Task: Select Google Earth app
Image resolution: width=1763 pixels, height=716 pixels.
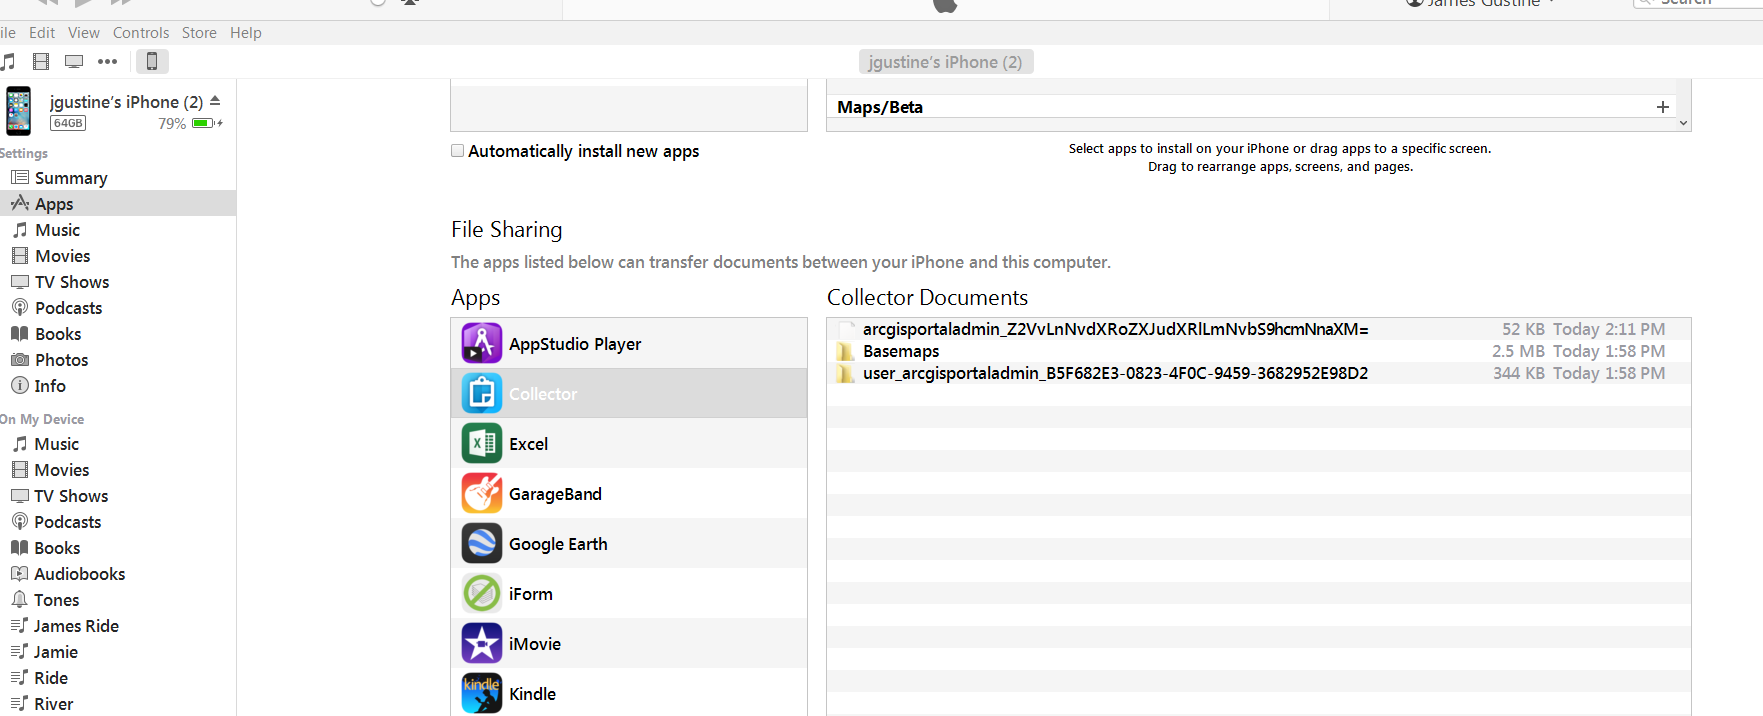Action: coord(629,544)
